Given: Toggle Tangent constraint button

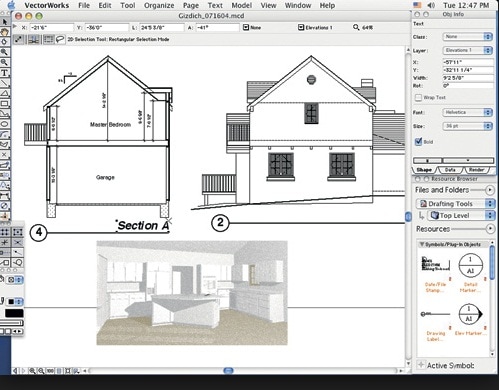Looking at the screenshot, I should (x=17, y=263).
